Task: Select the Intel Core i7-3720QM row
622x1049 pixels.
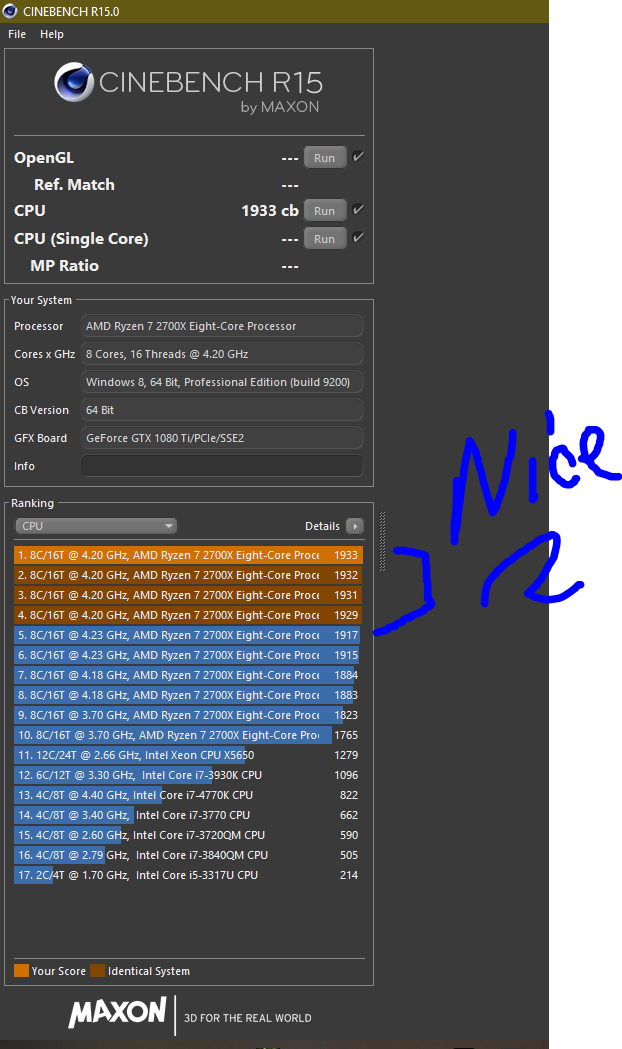Action: click(189, 836)
